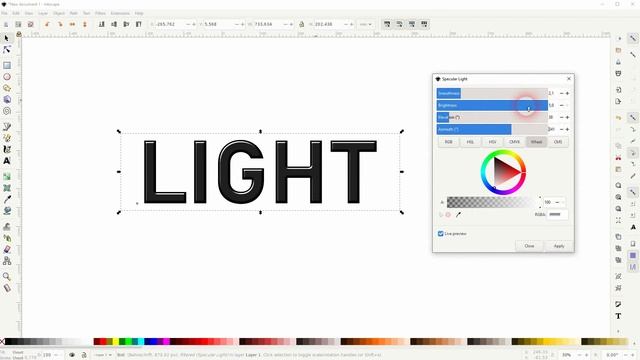Select the Eraser tool
The height and width of the screenshot is (360, 640).
click(x=7, y=249)
